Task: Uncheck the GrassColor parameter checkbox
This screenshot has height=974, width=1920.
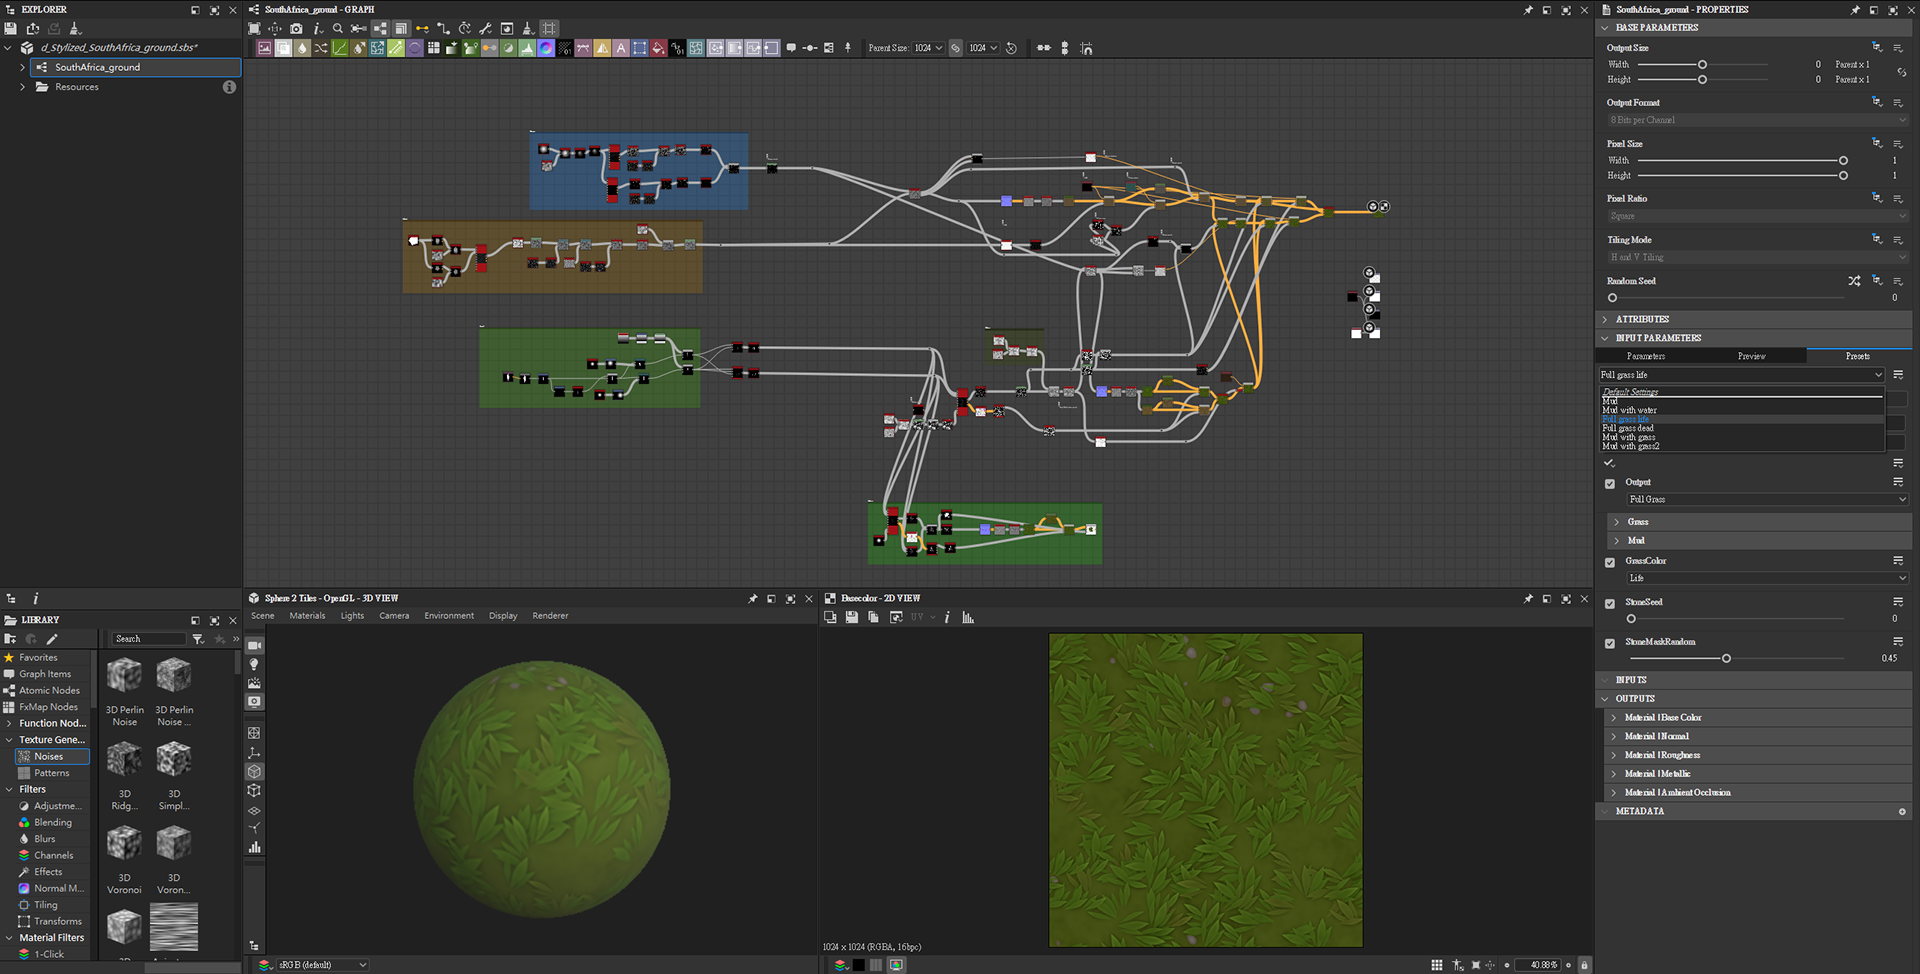Action: point(1610,562)
